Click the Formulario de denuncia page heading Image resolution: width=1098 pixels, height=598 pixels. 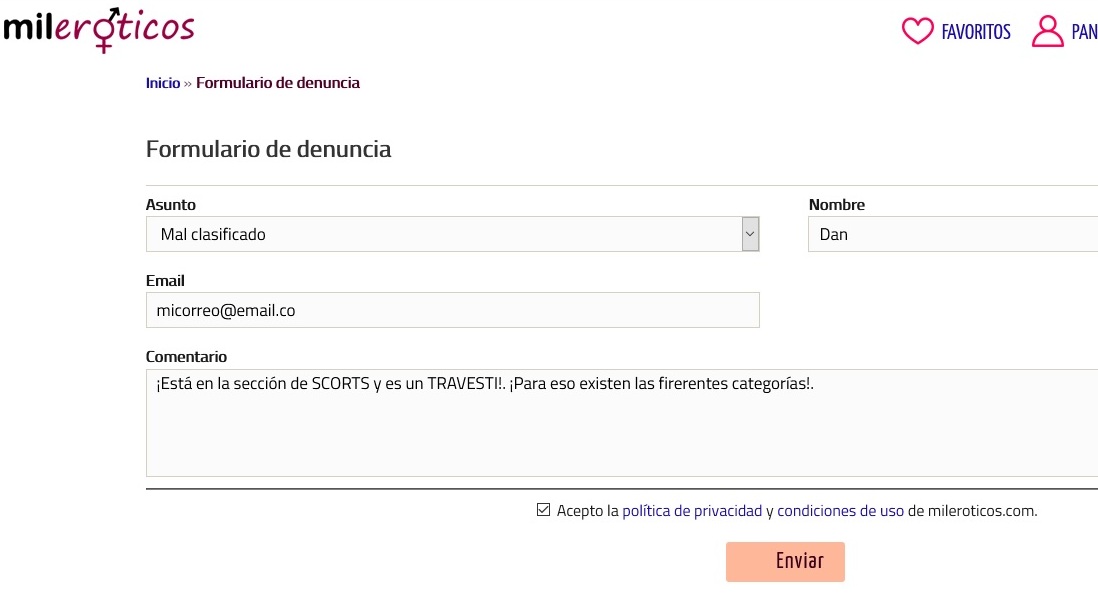click(x=268, y=150)
